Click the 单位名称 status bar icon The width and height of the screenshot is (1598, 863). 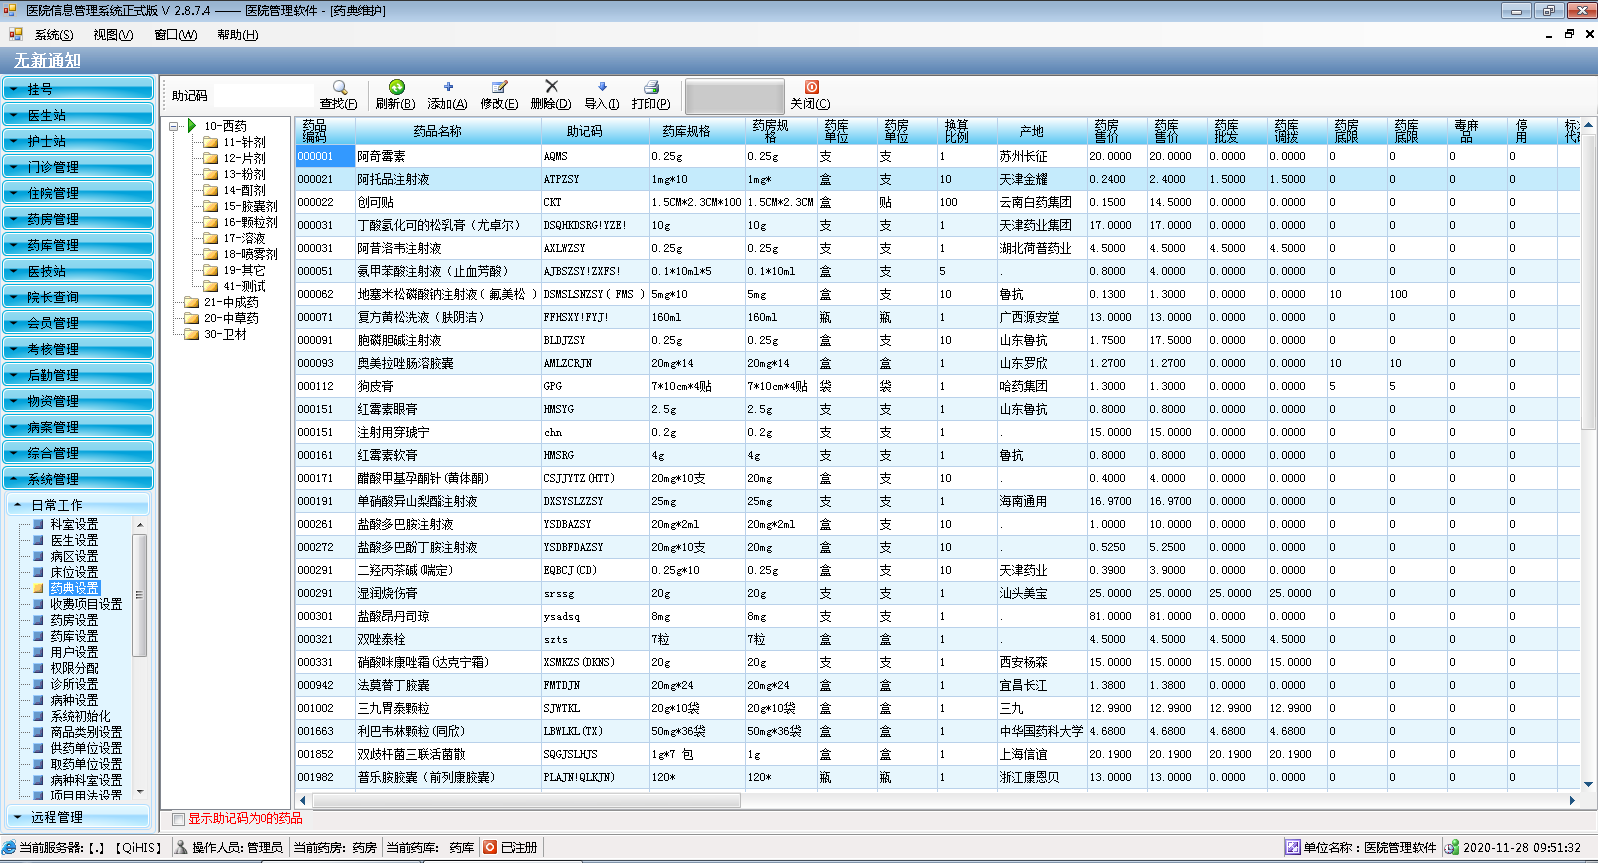tap(1293, 847)
